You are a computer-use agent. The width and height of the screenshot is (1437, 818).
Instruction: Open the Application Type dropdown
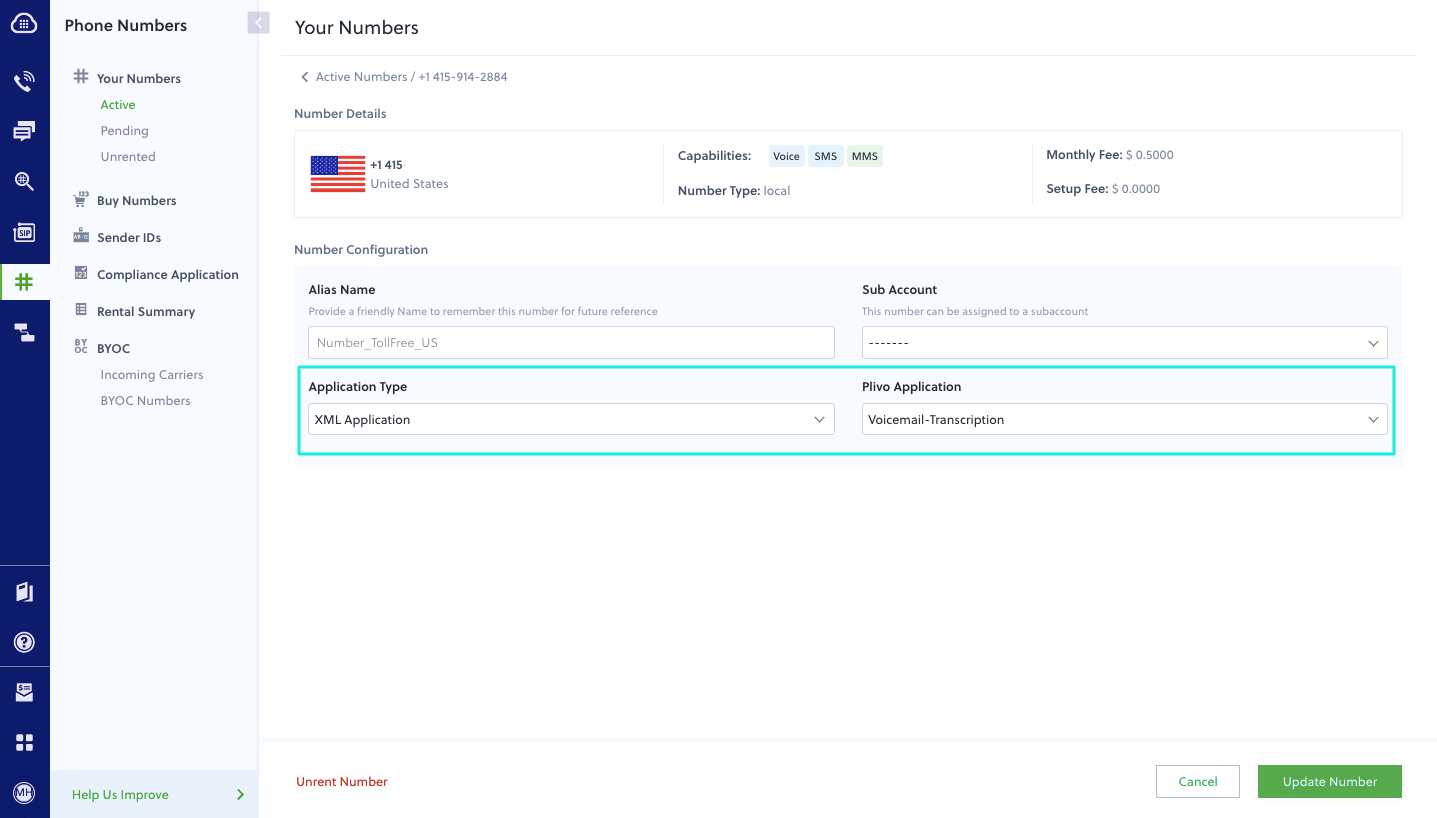571,419
